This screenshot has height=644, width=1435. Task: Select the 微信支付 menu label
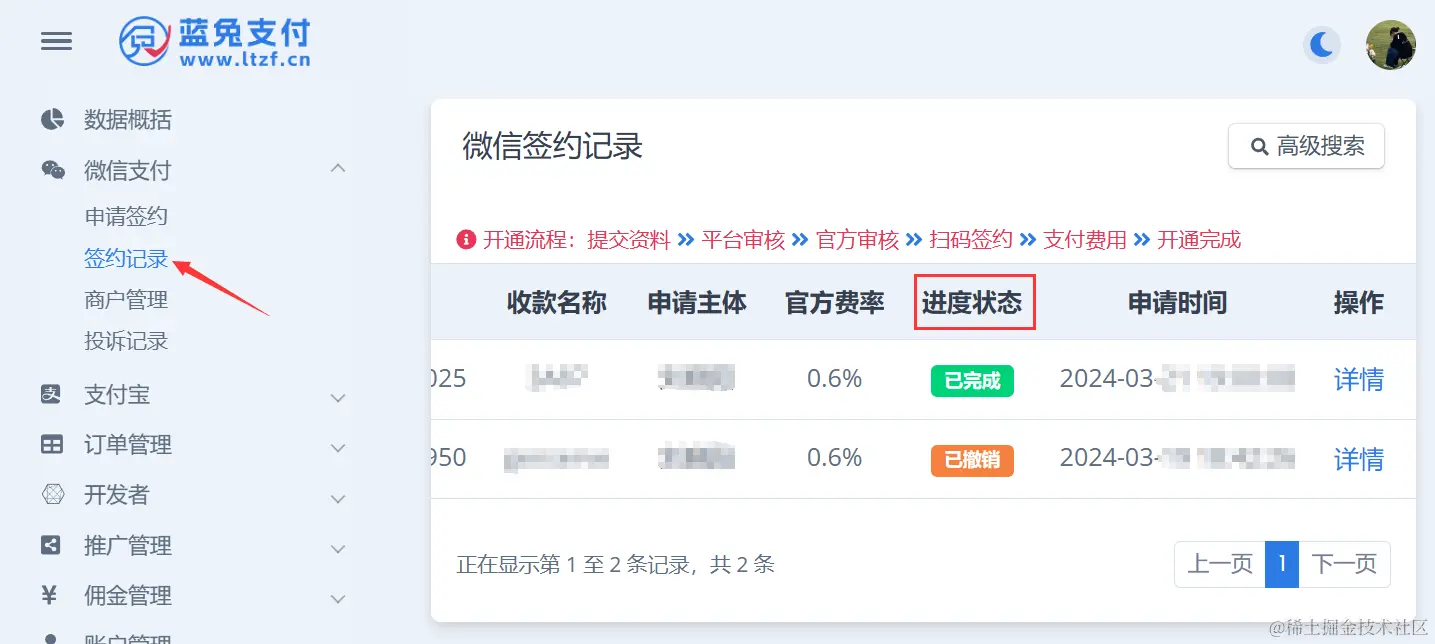pos(127,171)
